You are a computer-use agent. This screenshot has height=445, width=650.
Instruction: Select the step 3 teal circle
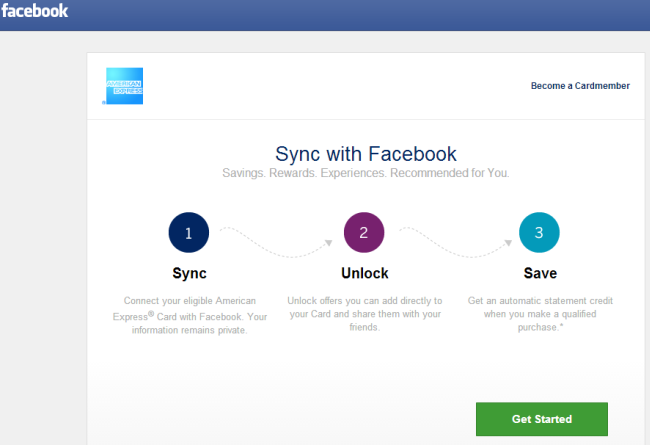click(x=539, y=233)
